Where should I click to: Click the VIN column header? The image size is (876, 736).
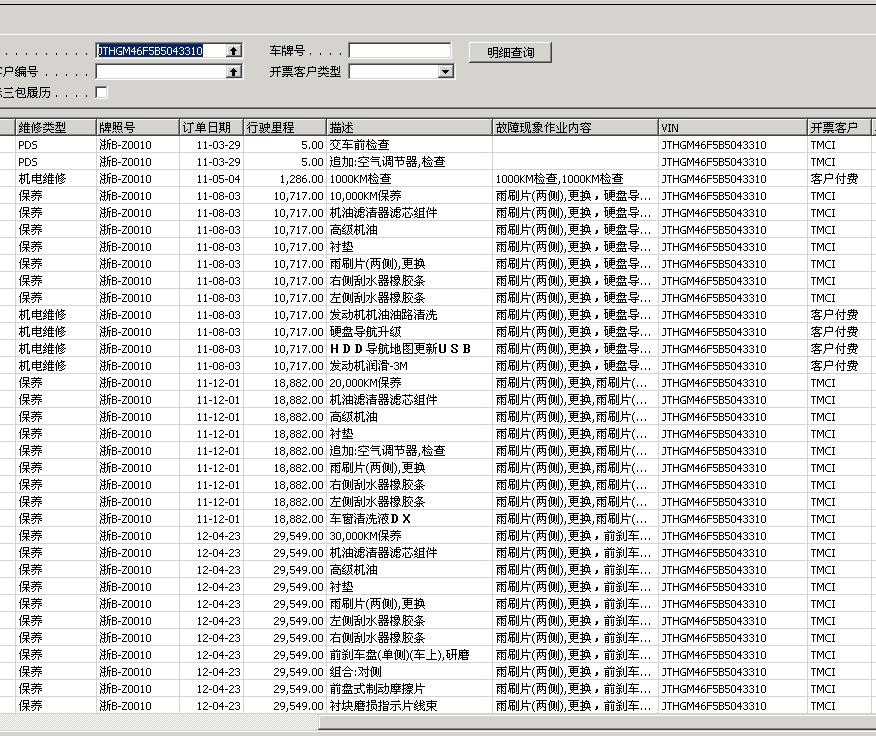(x=732, y=127)
